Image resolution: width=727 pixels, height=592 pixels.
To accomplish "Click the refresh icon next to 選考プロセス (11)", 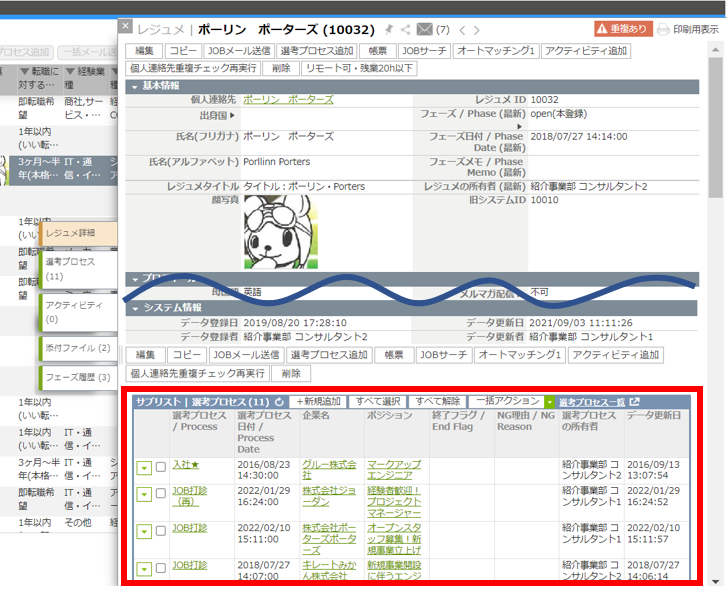I will [280, 401].
